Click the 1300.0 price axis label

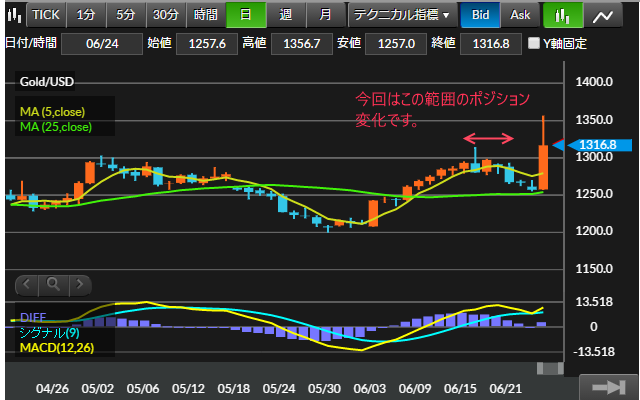[594, 157]
